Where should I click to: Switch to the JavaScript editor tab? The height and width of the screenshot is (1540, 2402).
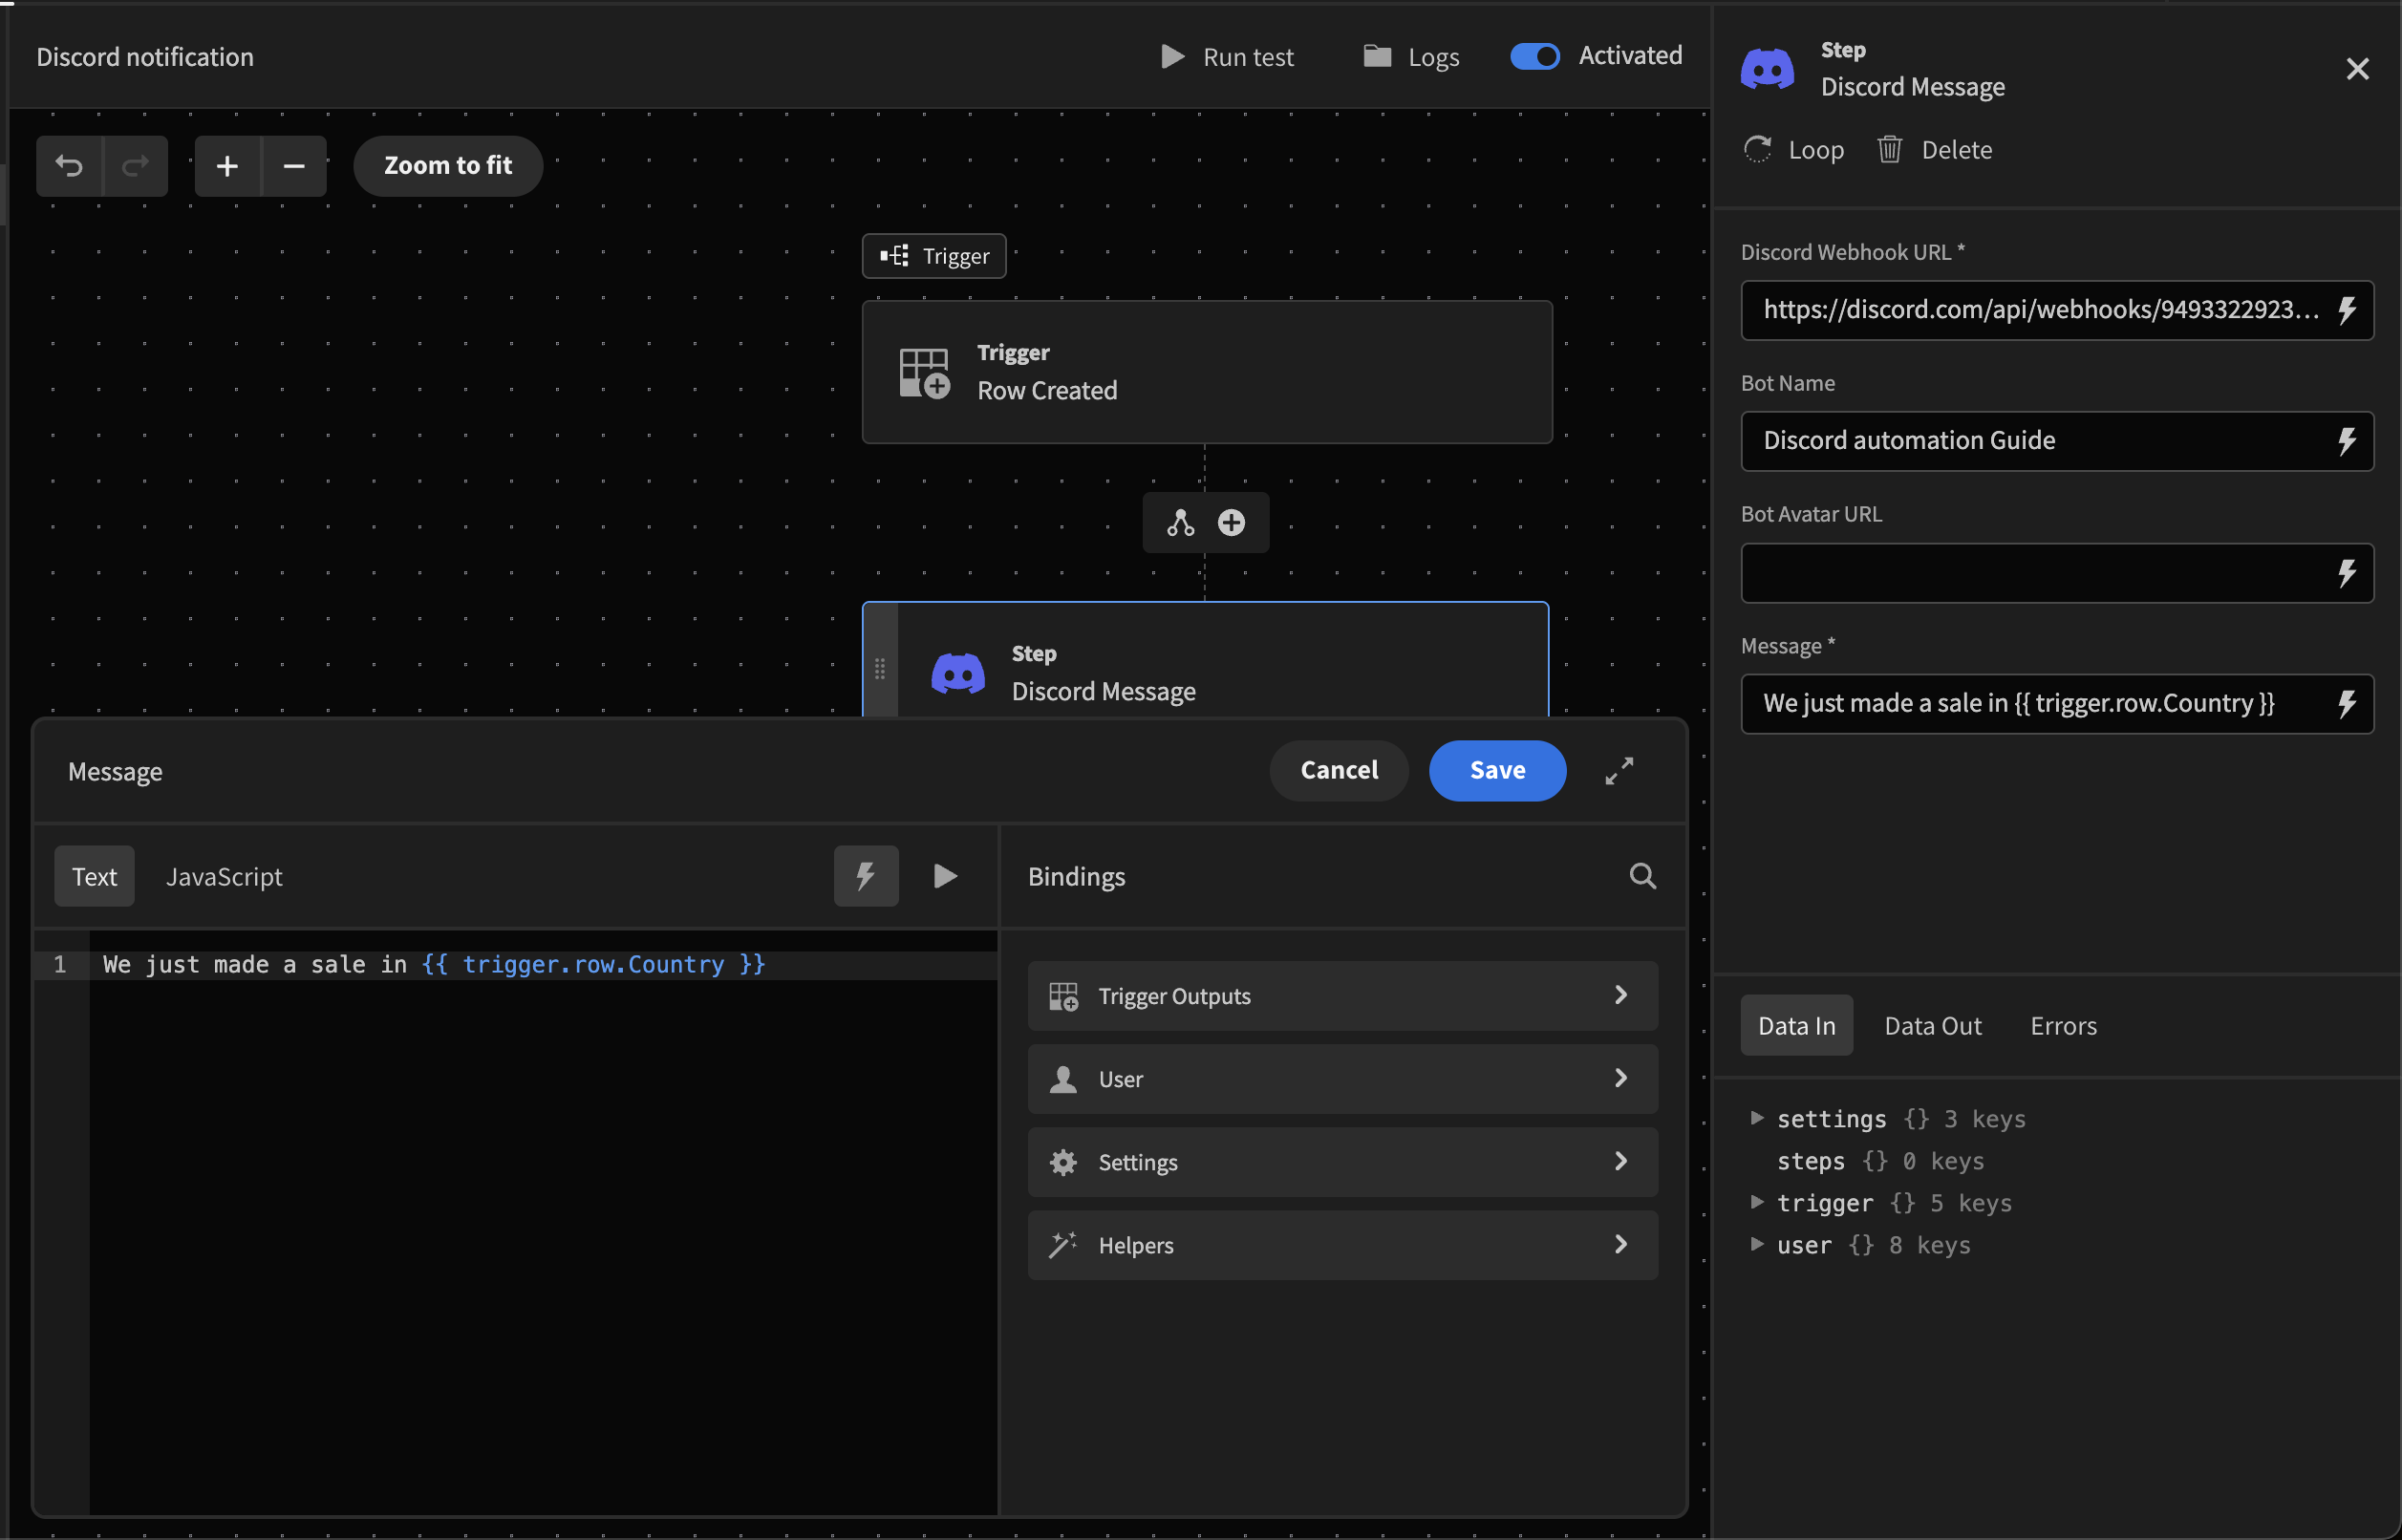[x=224, y=876]
